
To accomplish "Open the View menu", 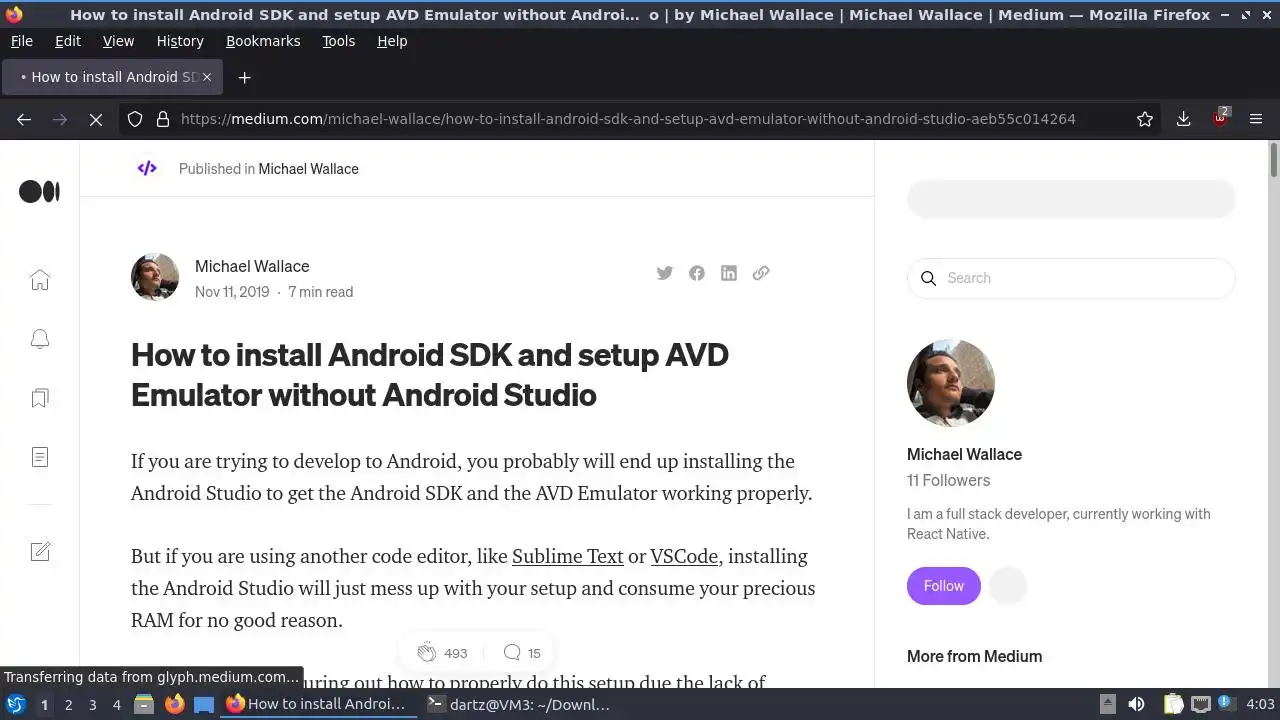I will [118, 41].
